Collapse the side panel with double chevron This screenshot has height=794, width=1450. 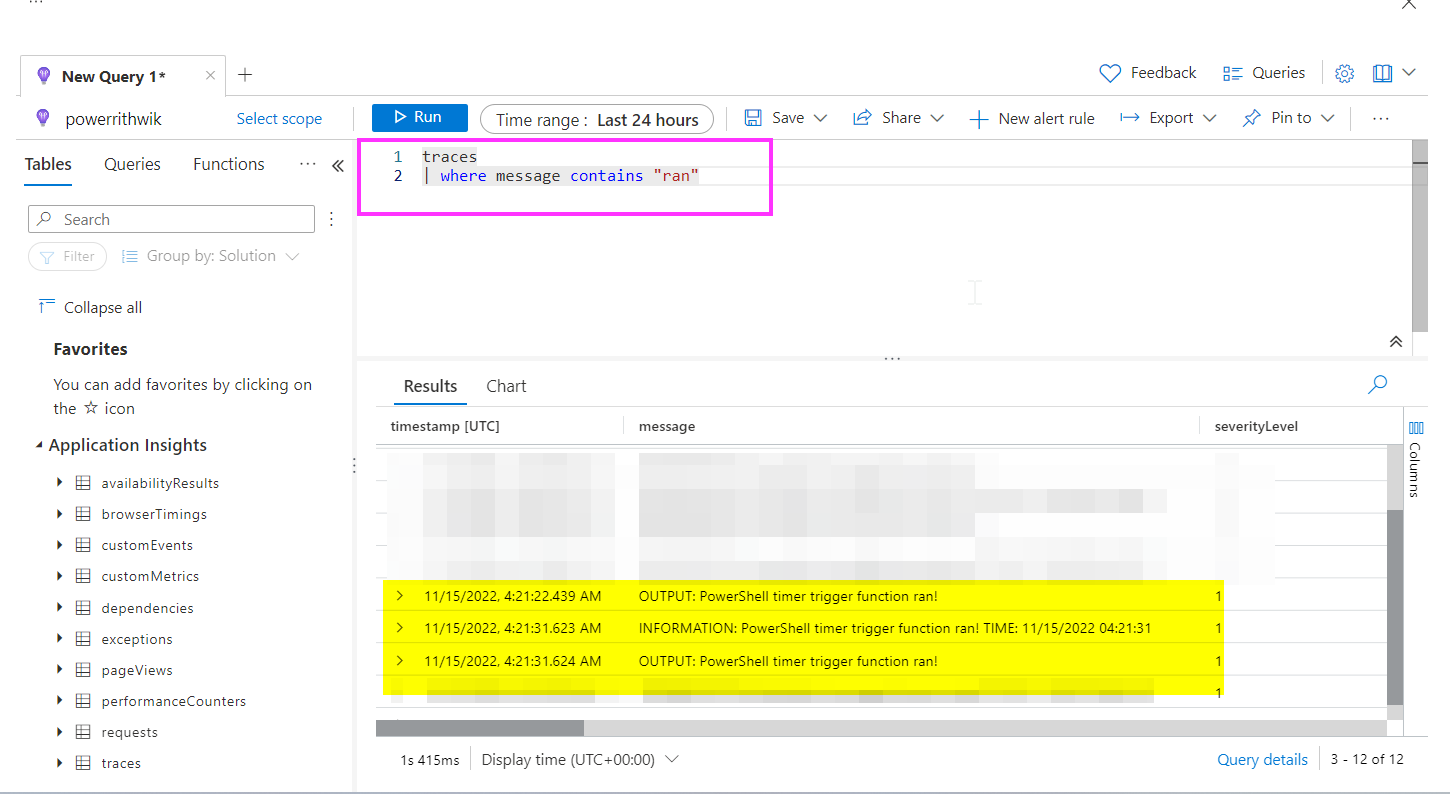click(x=338, y=166)
